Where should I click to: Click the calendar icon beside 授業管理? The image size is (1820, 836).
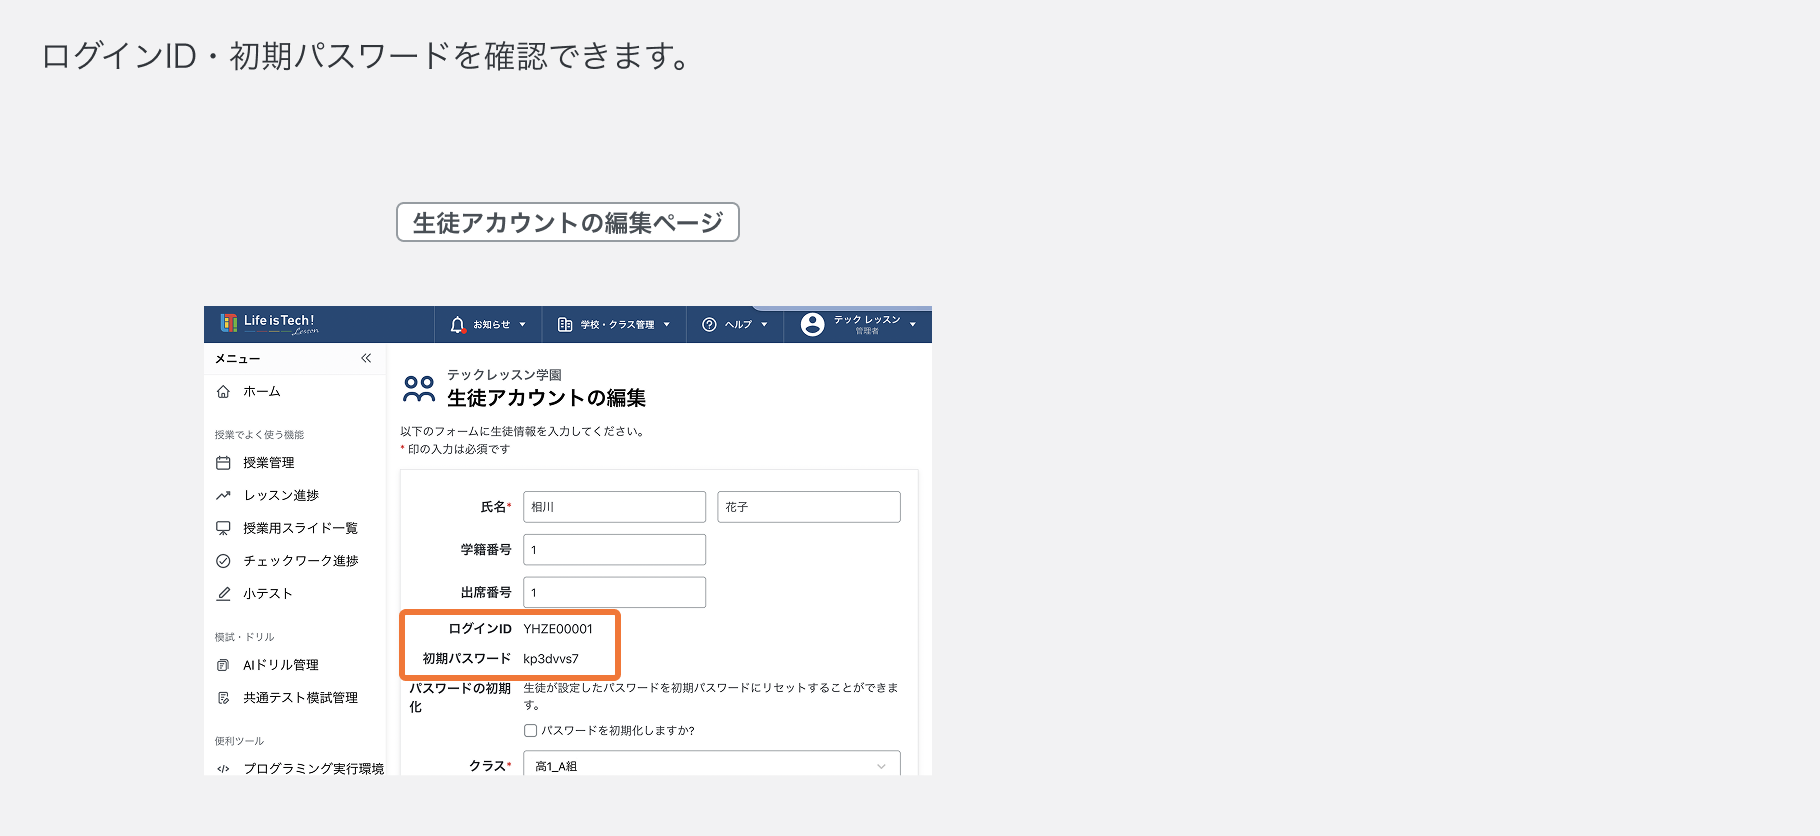223,463
